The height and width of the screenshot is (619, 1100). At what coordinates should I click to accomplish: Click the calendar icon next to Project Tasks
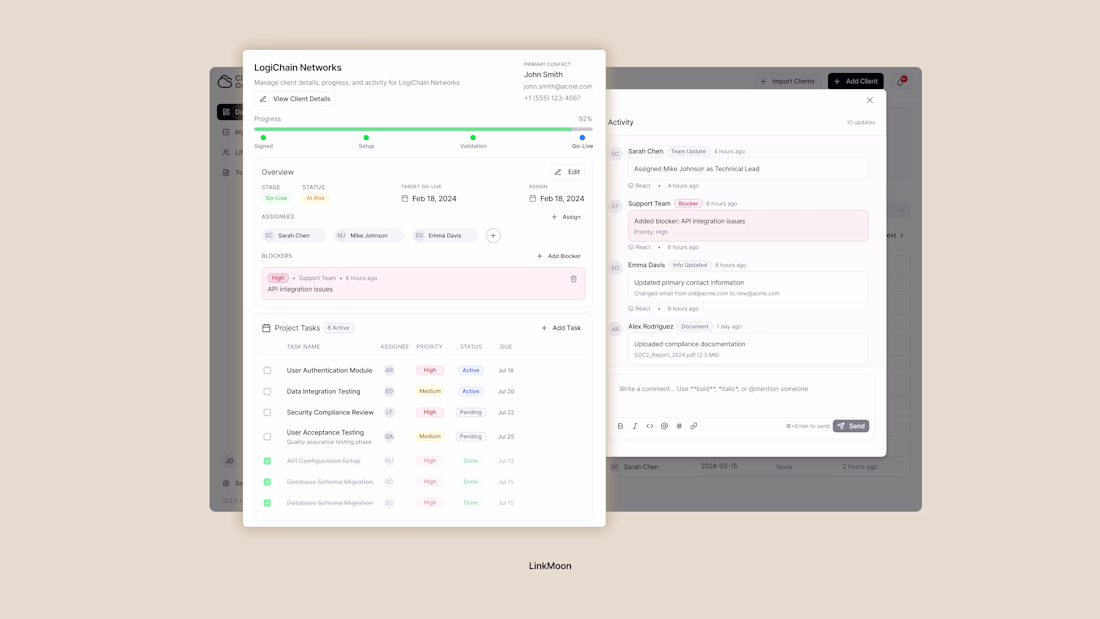(x=266, y=328)
